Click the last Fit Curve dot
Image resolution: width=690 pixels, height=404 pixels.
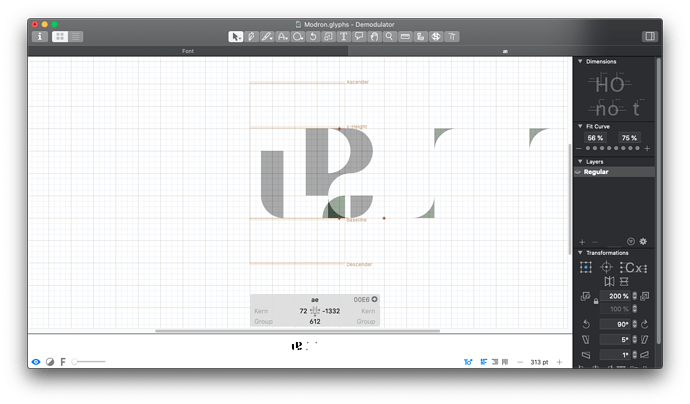click(637, 148)
